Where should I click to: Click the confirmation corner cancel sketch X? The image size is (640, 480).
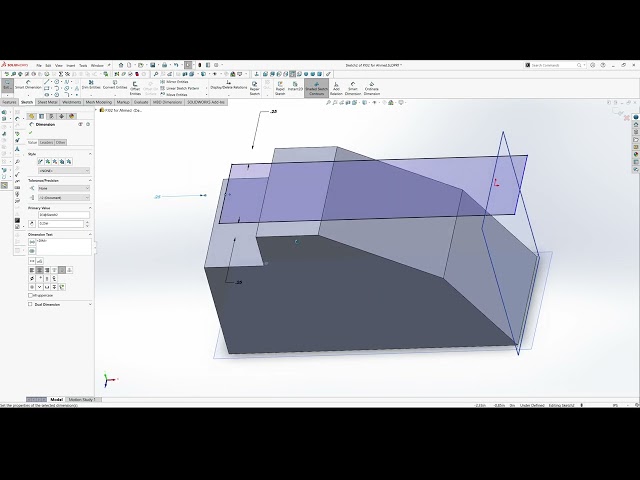627,118
